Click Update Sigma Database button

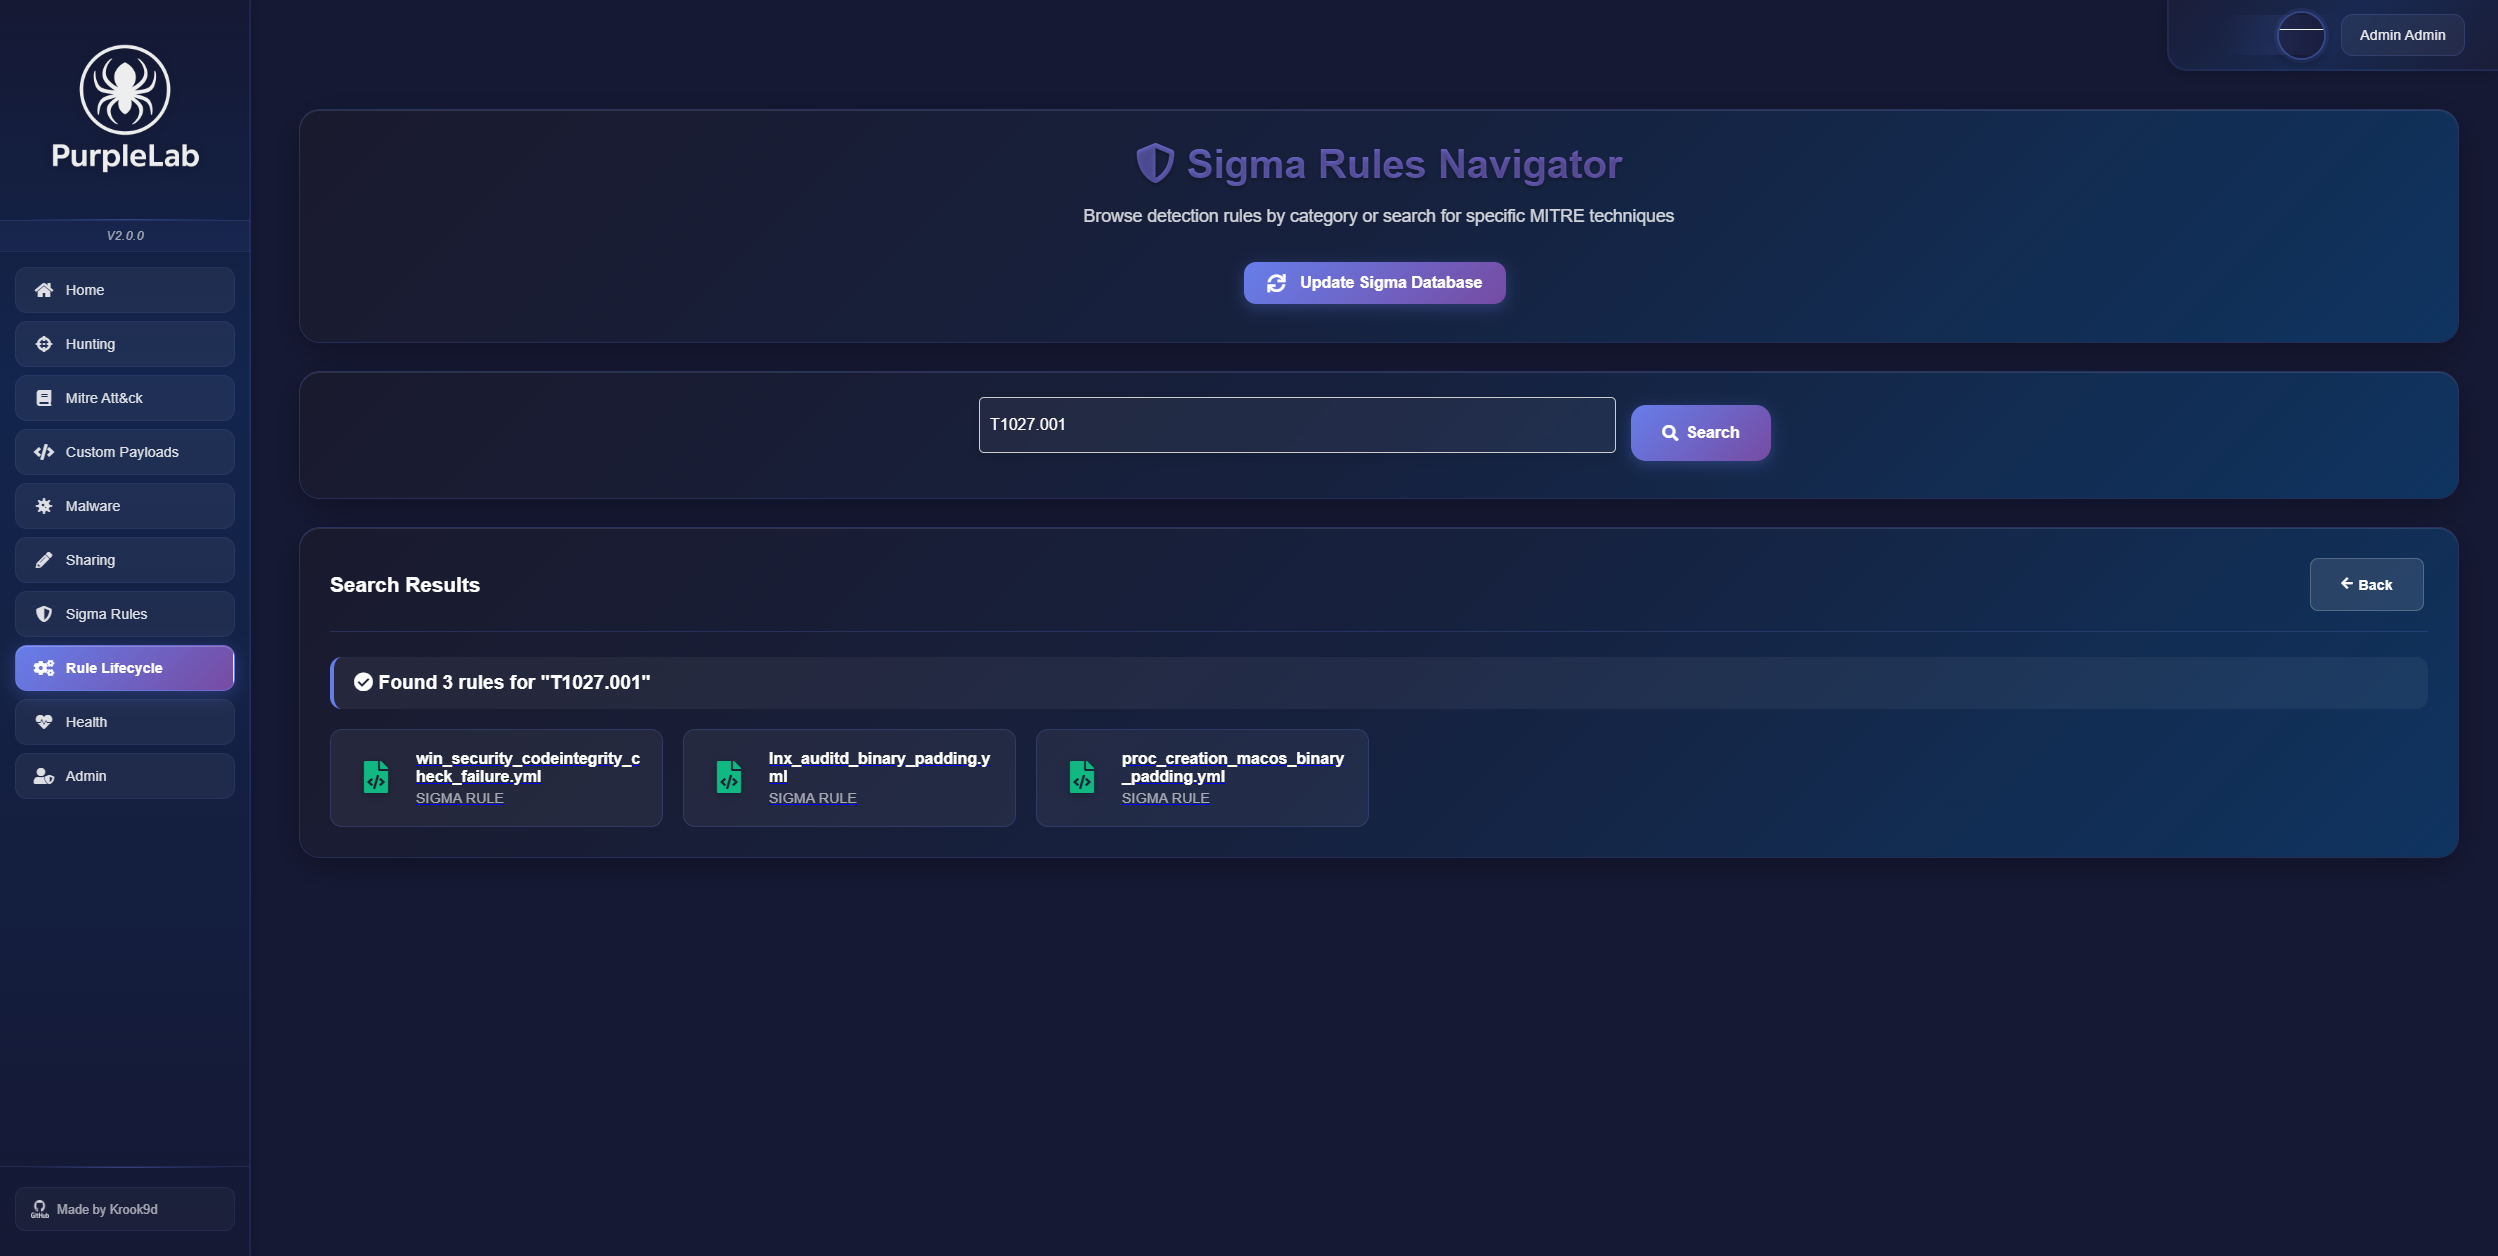pyautogui.click(x=1374, y=283)
